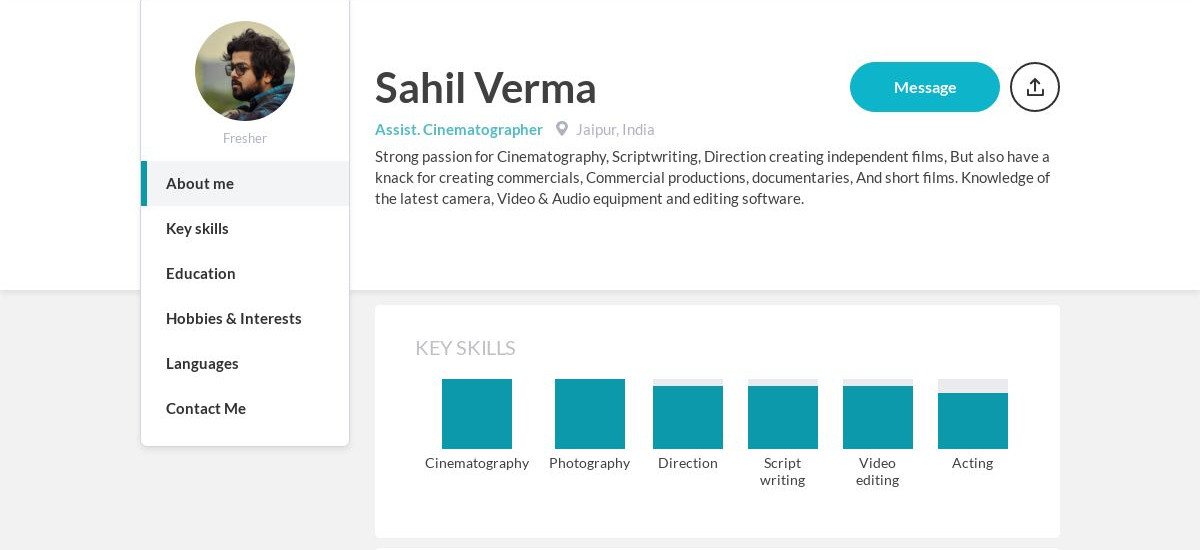The image size is (1200, 550).
Task: Go to the Key skills section
Action: [245, 229]
